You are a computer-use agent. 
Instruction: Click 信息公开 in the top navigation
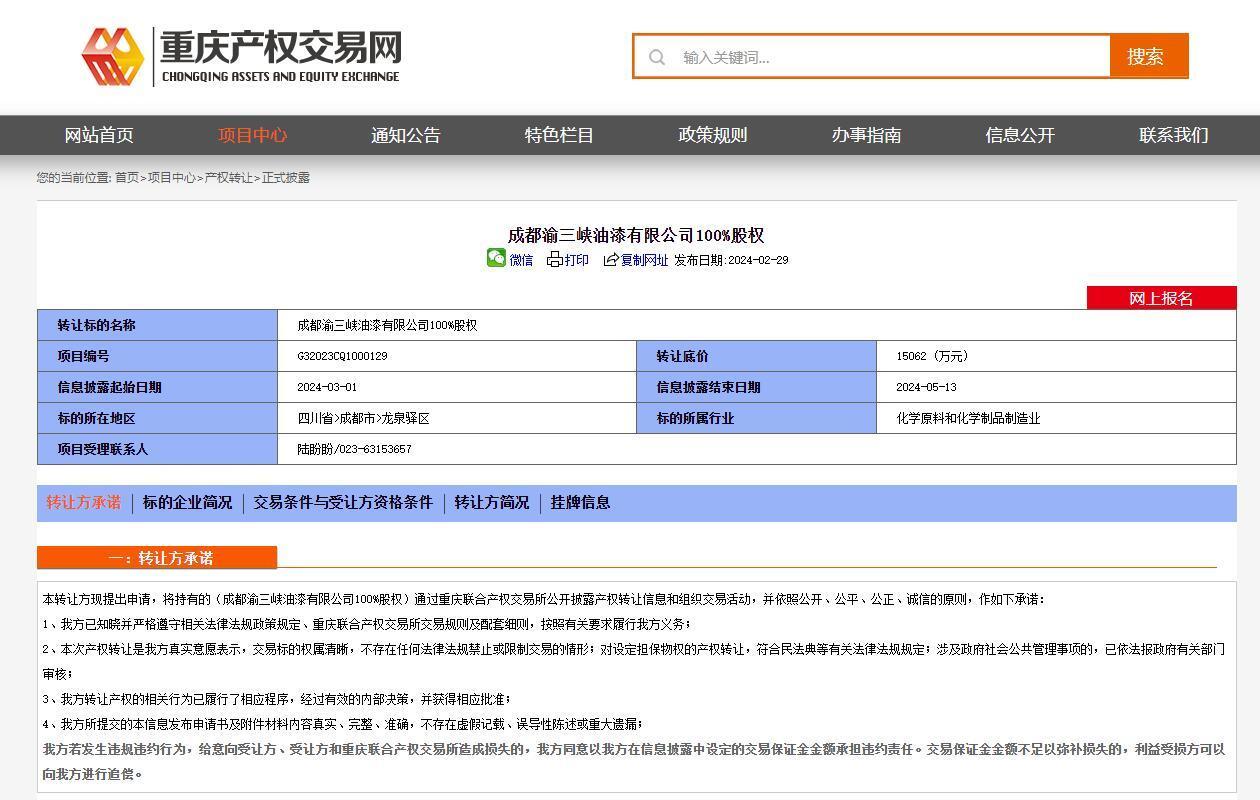click(1020, 135)
